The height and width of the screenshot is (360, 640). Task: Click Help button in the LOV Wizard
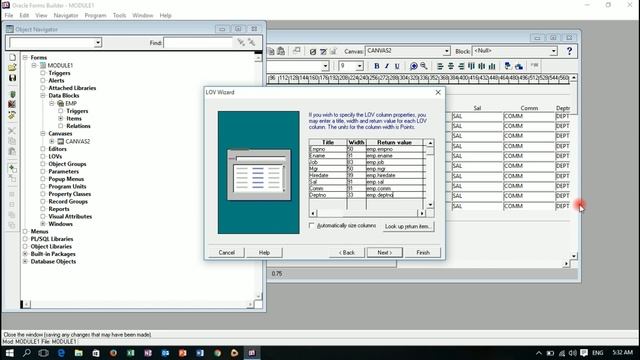pyautogui.click(x=264, y=253)
